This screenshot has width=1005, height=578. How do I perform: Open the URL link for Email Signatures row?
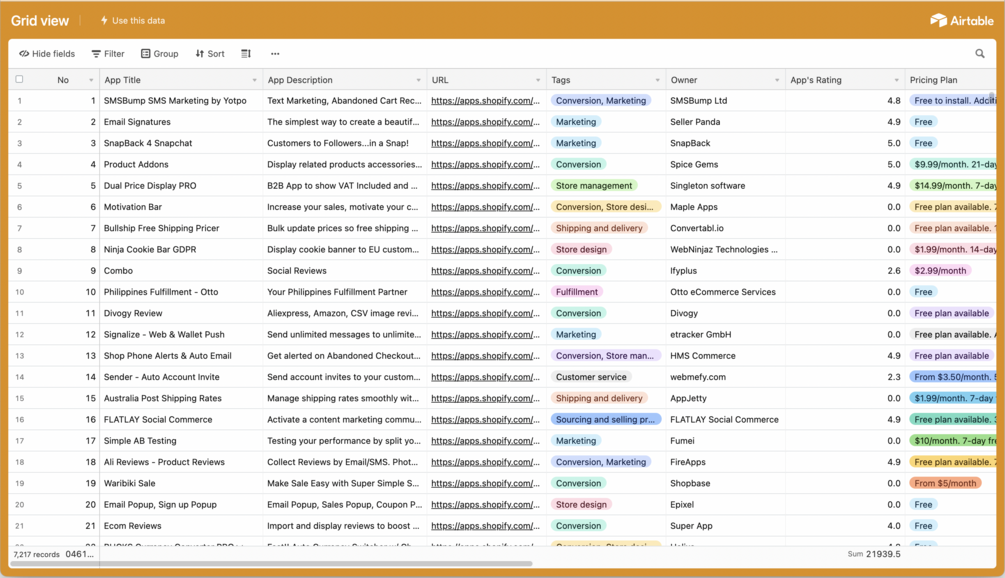485,122
